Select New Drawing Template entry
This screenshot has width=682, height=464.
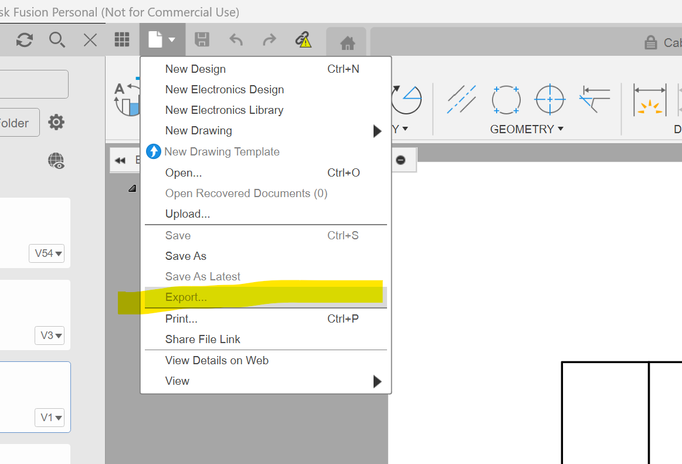[x=266, y=151]
